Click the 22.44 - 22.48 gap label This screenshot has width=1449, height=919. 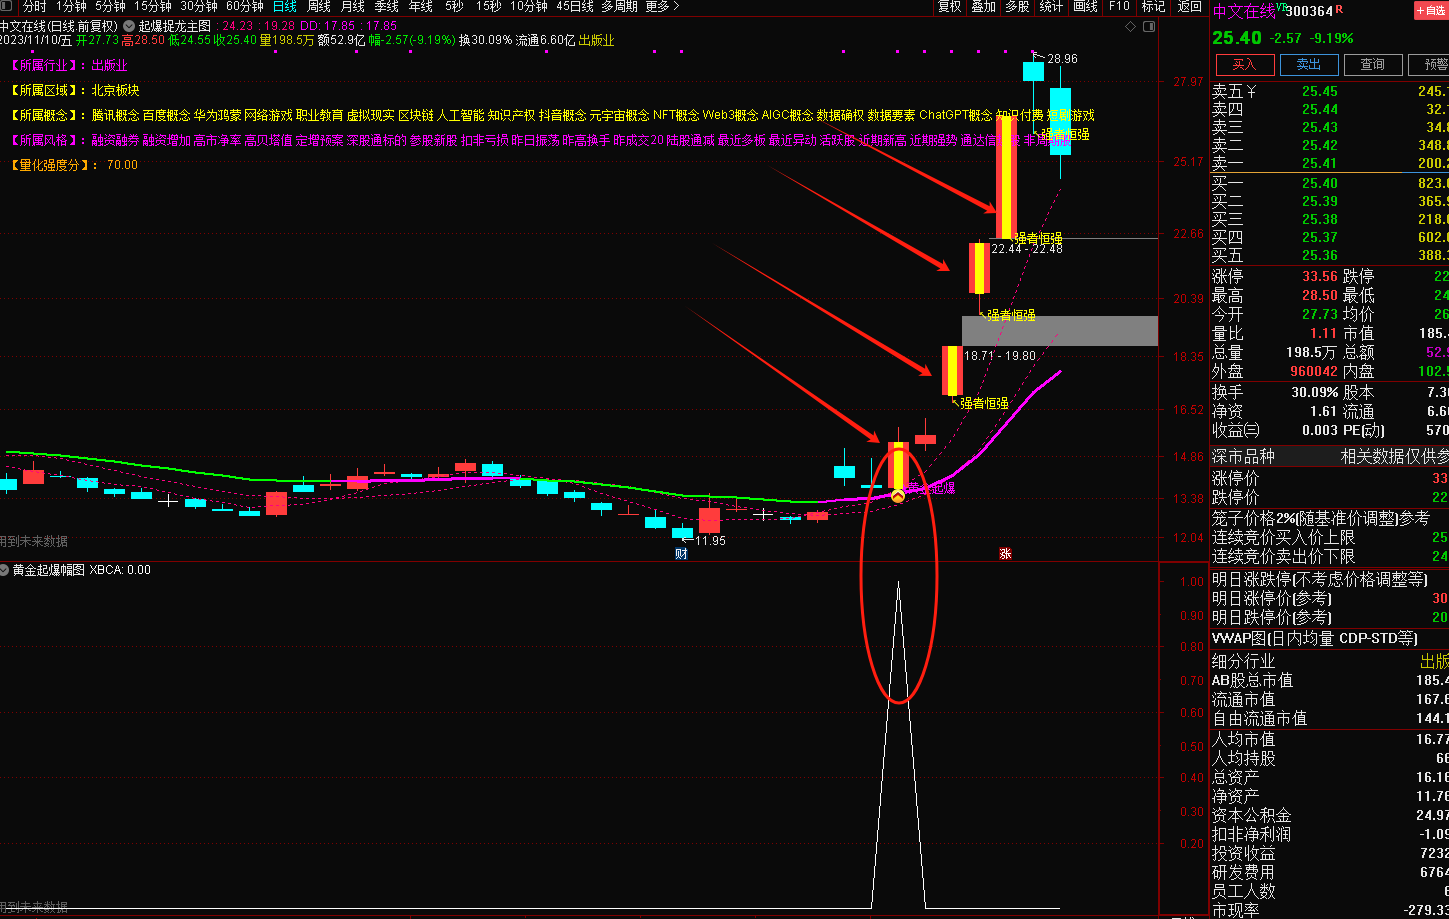point(1027,249)
